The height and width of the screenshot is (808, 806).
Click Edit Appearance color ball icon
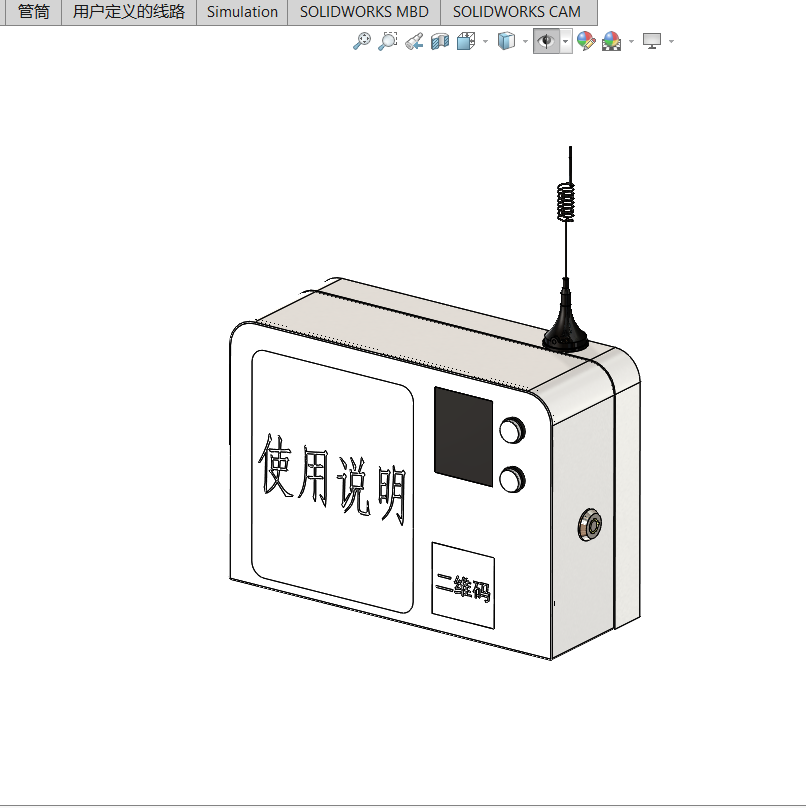point(586,41)
